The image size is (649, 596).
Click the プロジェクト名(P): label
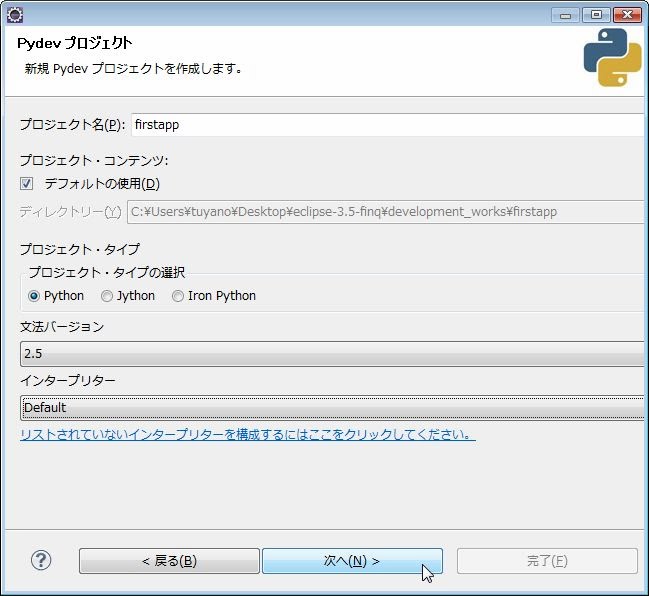tap(72, 125)
